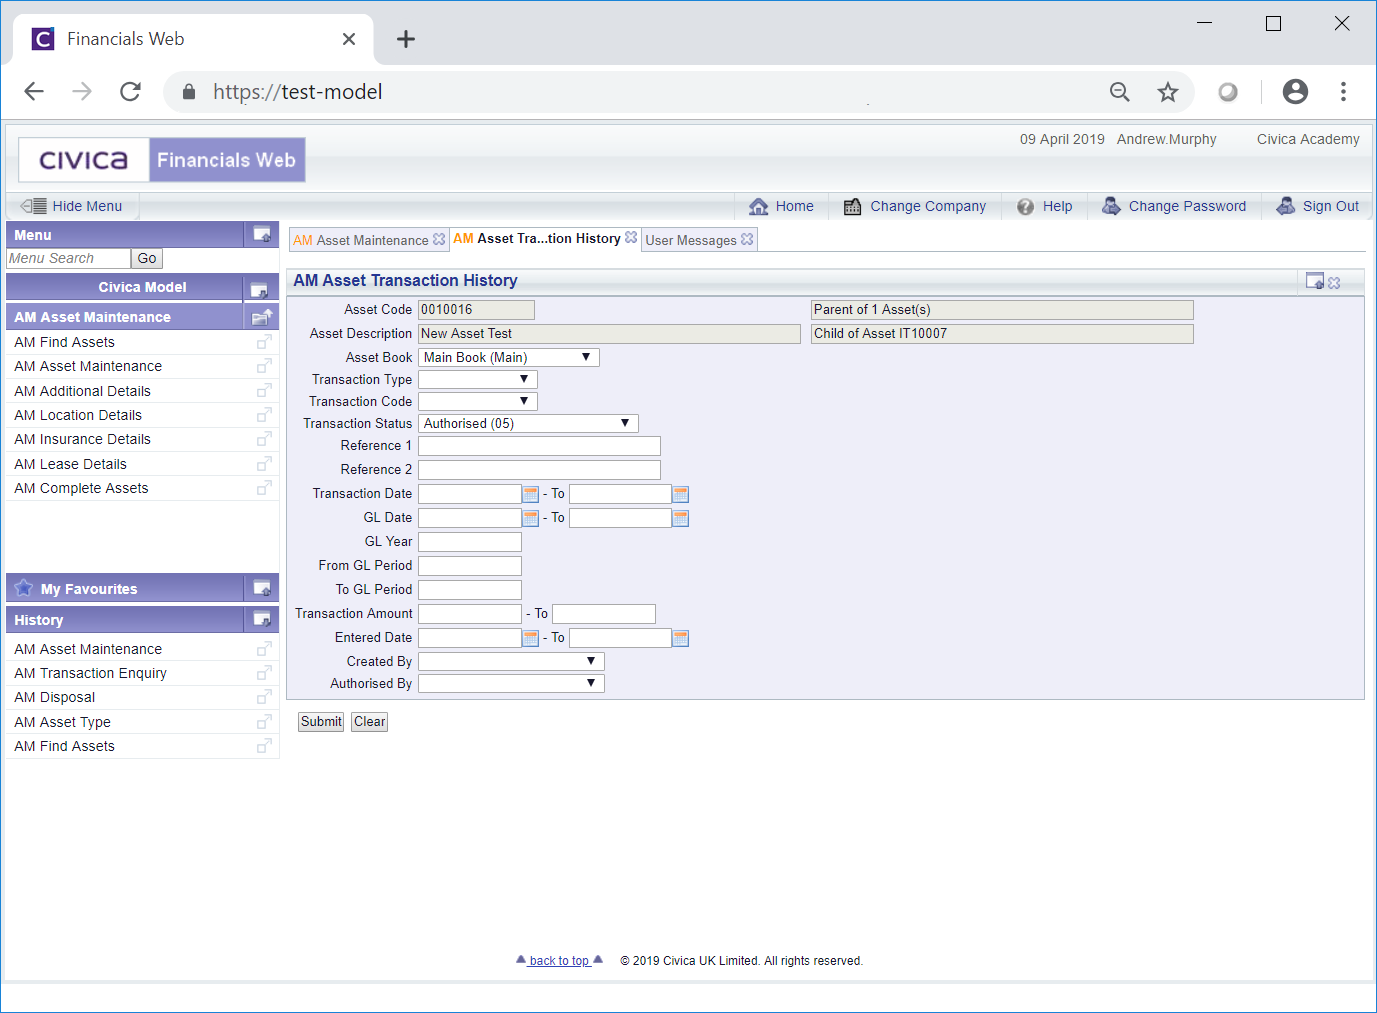Open AM Insurance Details pop-out icon
This screenshot has height=1013, width=1377.
tap(264, 439)
